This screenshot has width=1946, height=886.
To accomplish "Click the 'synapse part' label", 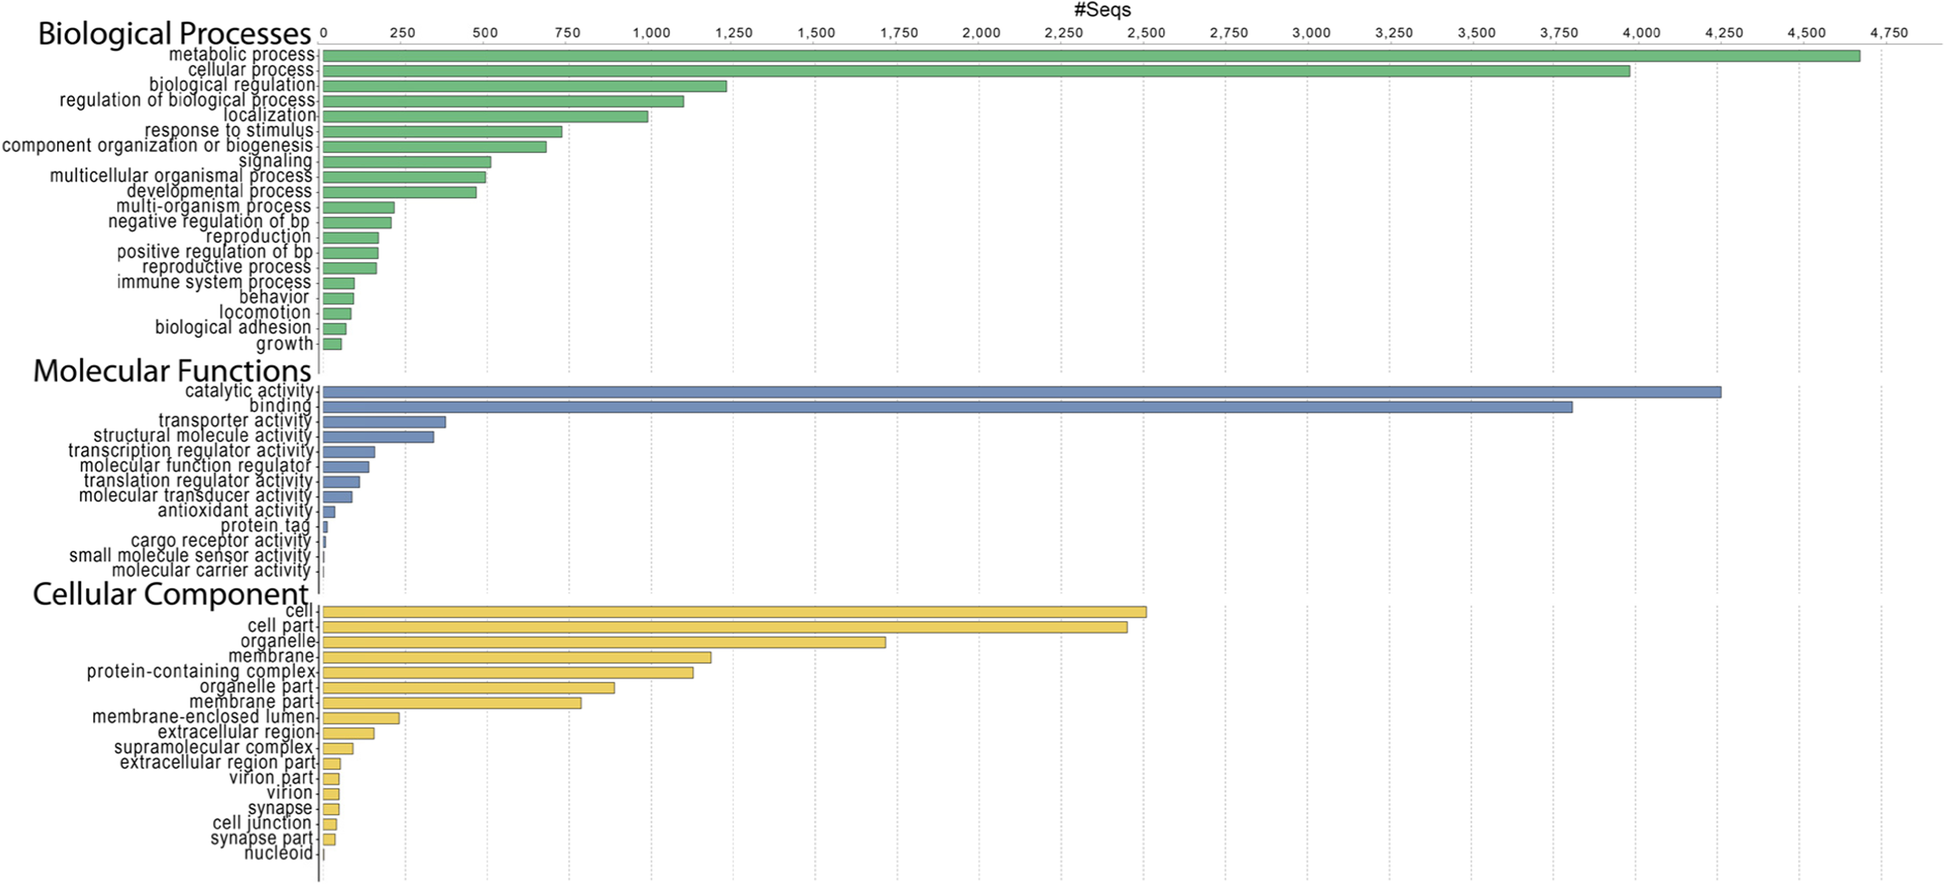I will (x=261, y=839).
